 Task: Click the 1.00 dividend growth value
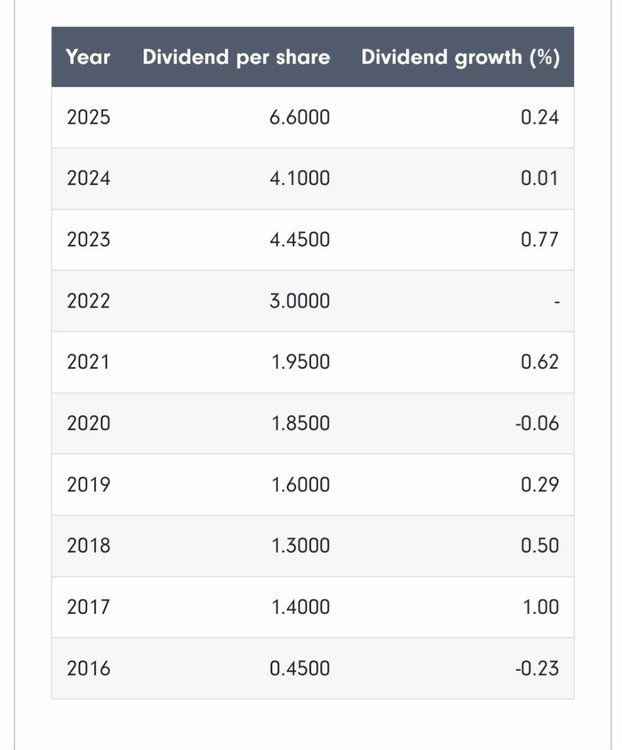click(x=539, y=606)
